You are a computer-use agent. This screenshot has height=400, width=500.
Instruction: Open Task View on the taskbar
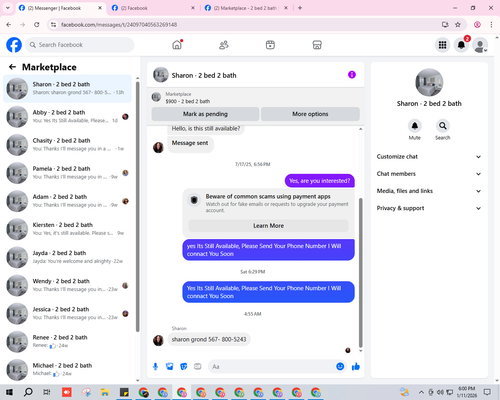click(x=47, y=392)
